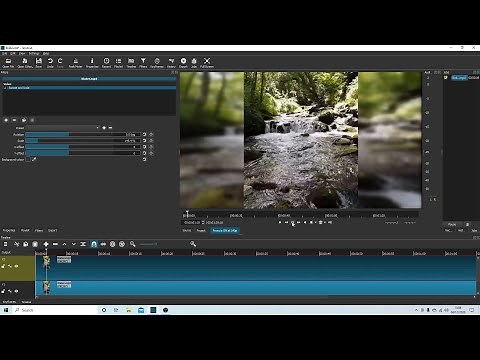Open the Background color swatch
This screenshot has width=480, height=360.
(x=28, y=160)
